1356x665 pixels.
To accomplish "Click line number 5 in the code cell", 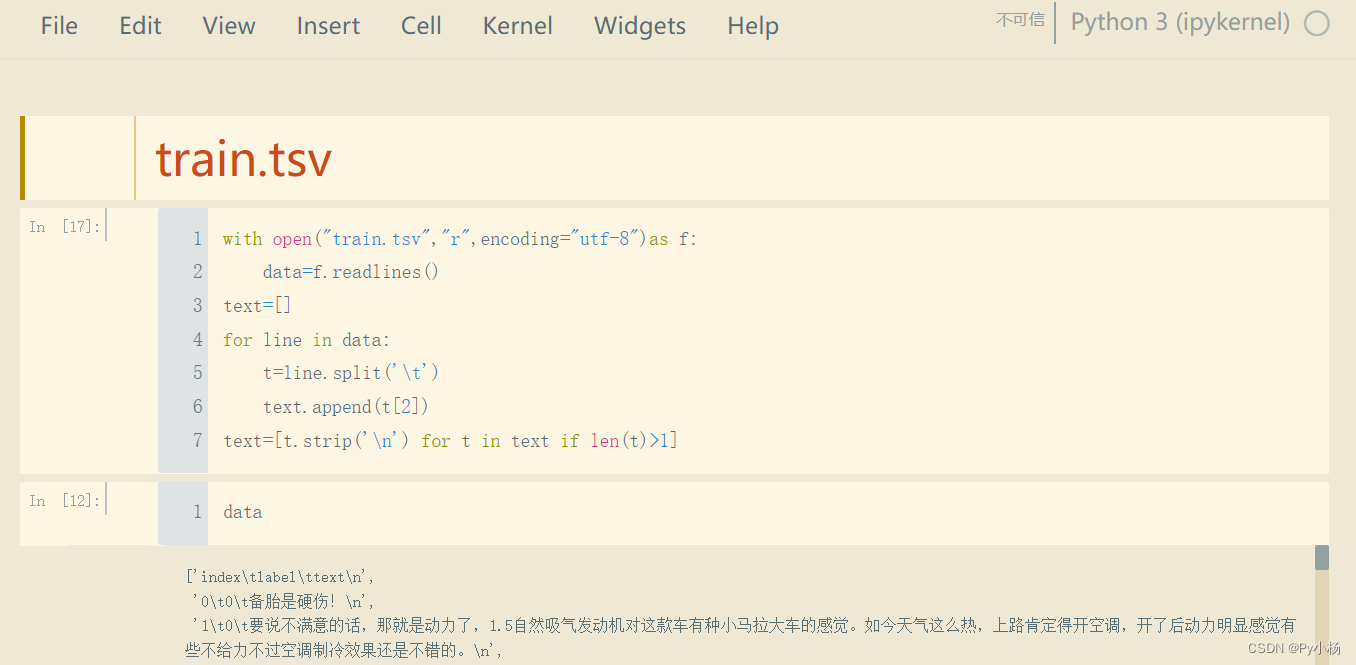I will tap(197, 372).
